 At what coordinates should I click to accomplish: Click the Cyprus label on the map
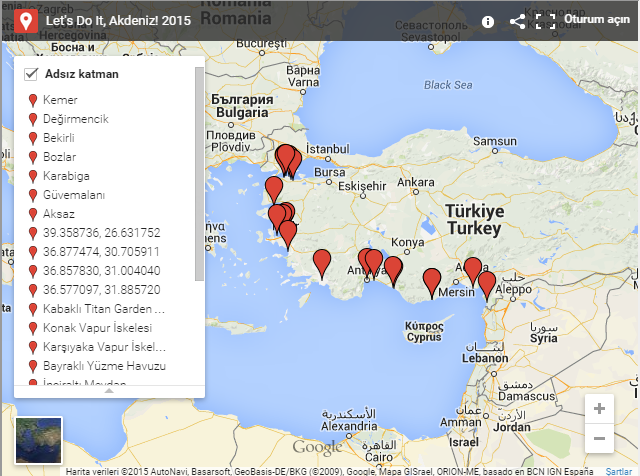click(424, 337)
